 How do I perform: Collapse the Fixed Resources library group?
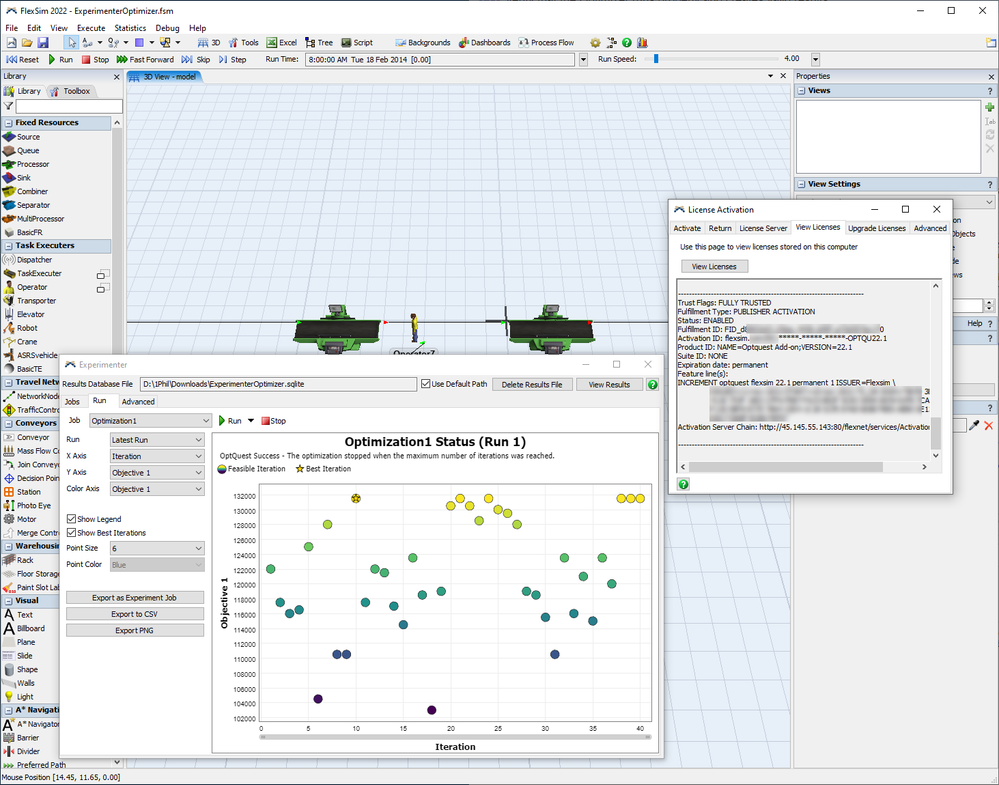(9, 123)
